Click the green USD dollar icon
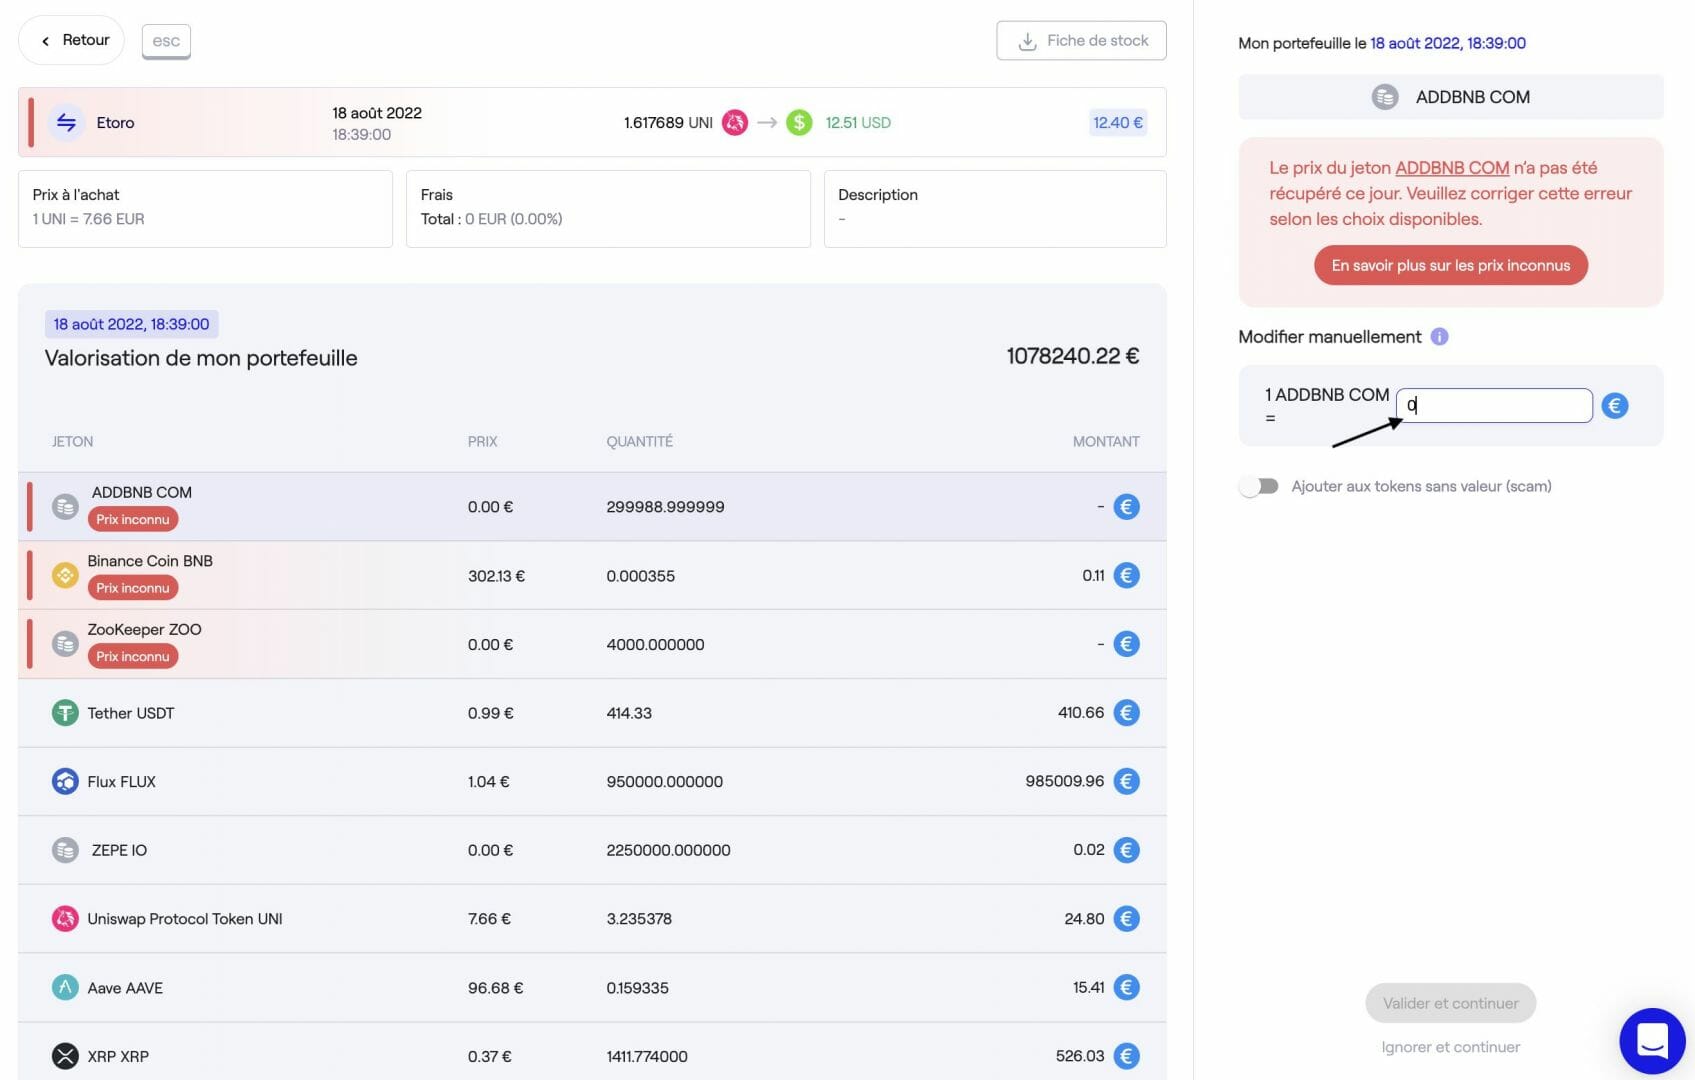The image size is (1695, 1080). (x=799, y=123)
